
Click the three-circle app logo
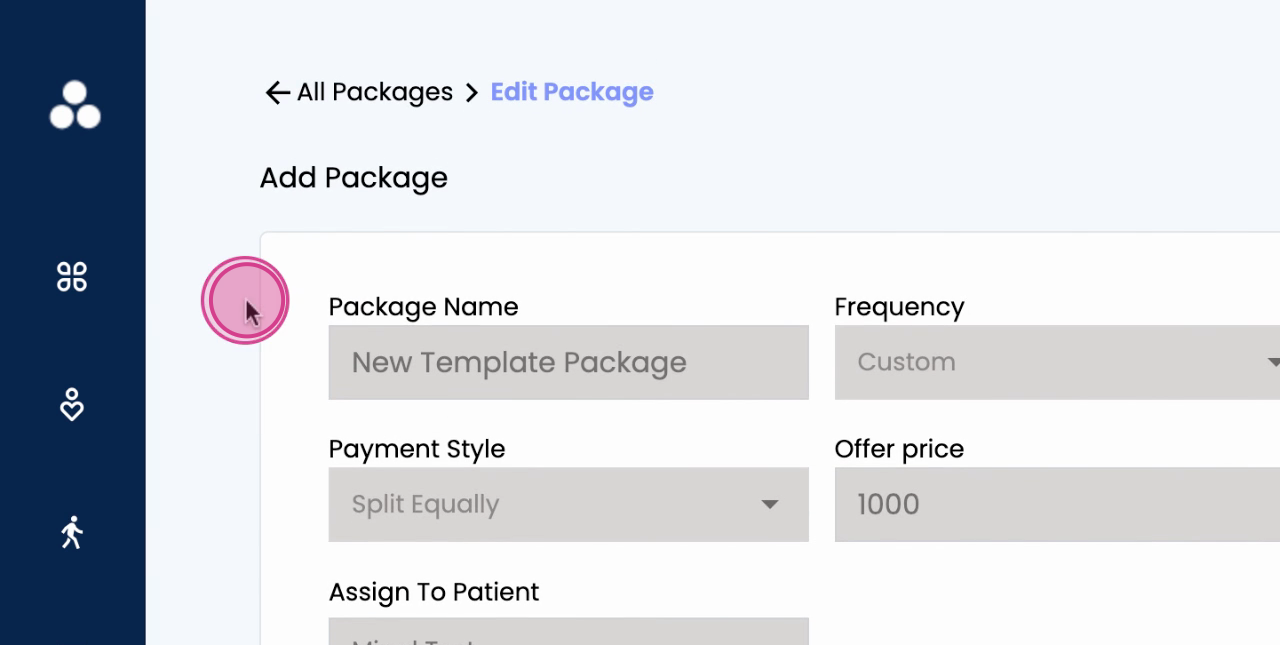pyautogui.click(x=75, y=106)
